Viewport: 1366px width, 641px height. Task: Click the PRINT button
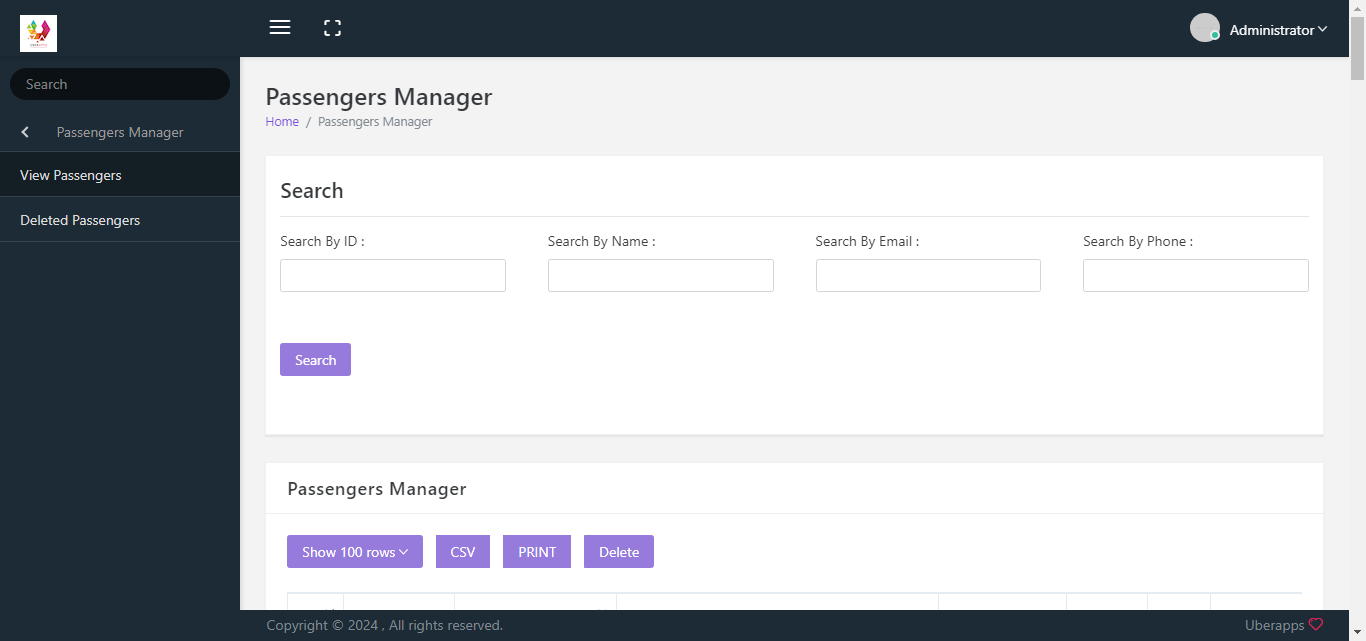point(537,552)
